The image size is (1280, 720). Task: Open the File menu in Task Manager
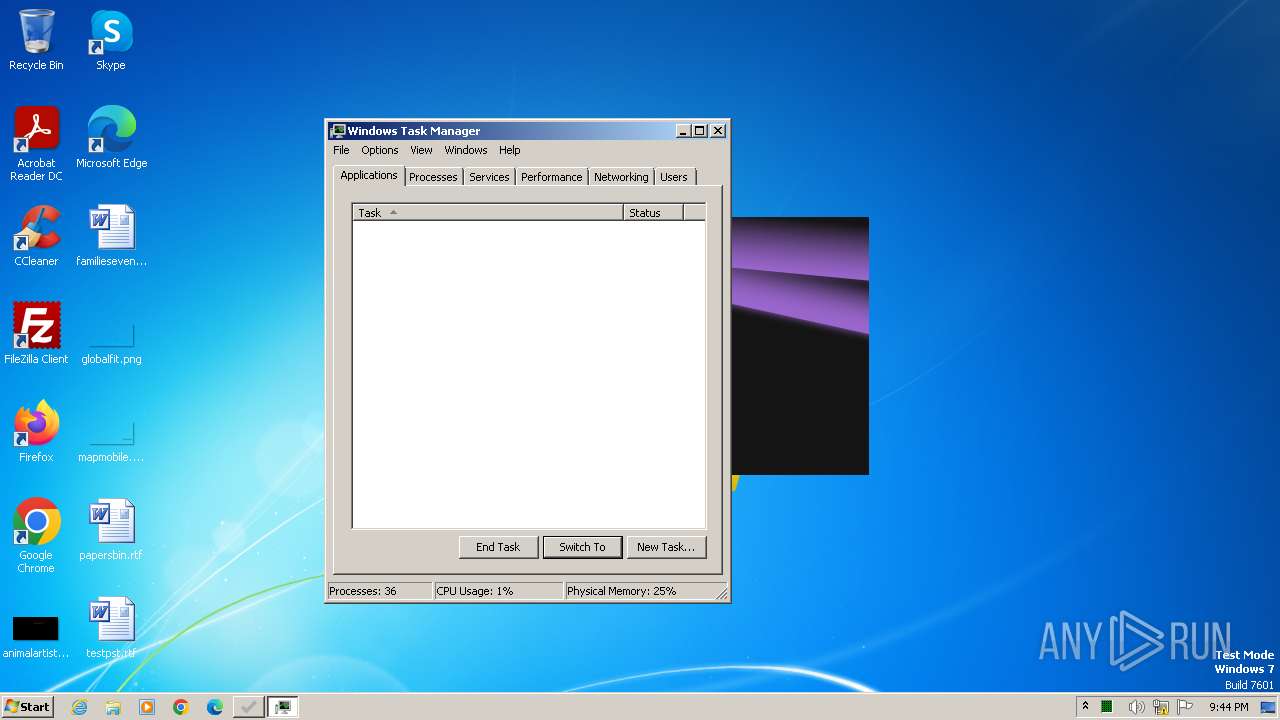point(341,150)
